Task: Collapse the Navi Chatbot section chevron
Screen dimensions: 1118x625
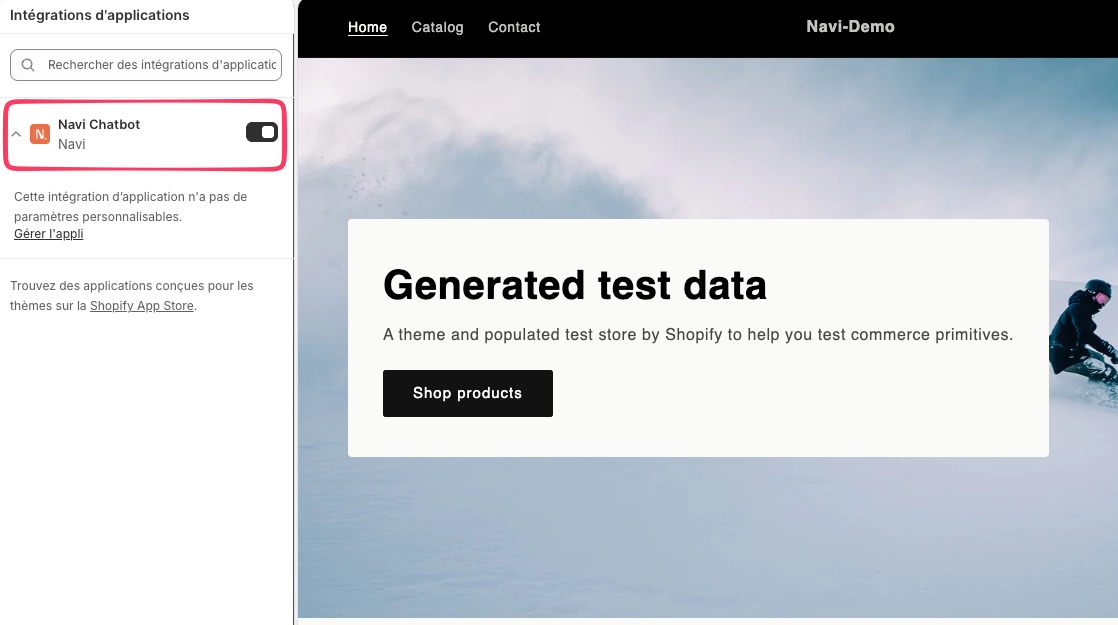Action: (x=16, y=134)
